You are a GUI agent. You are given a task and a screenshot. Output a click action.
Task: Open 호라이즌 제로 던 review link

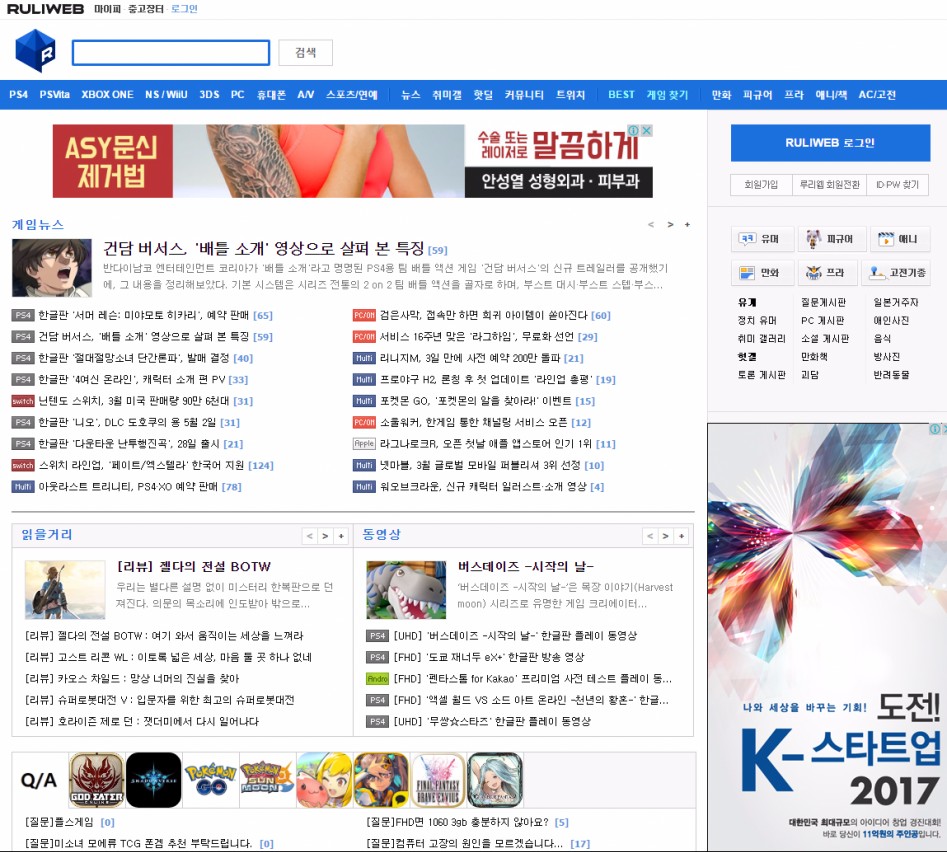[x=142, y=722]
